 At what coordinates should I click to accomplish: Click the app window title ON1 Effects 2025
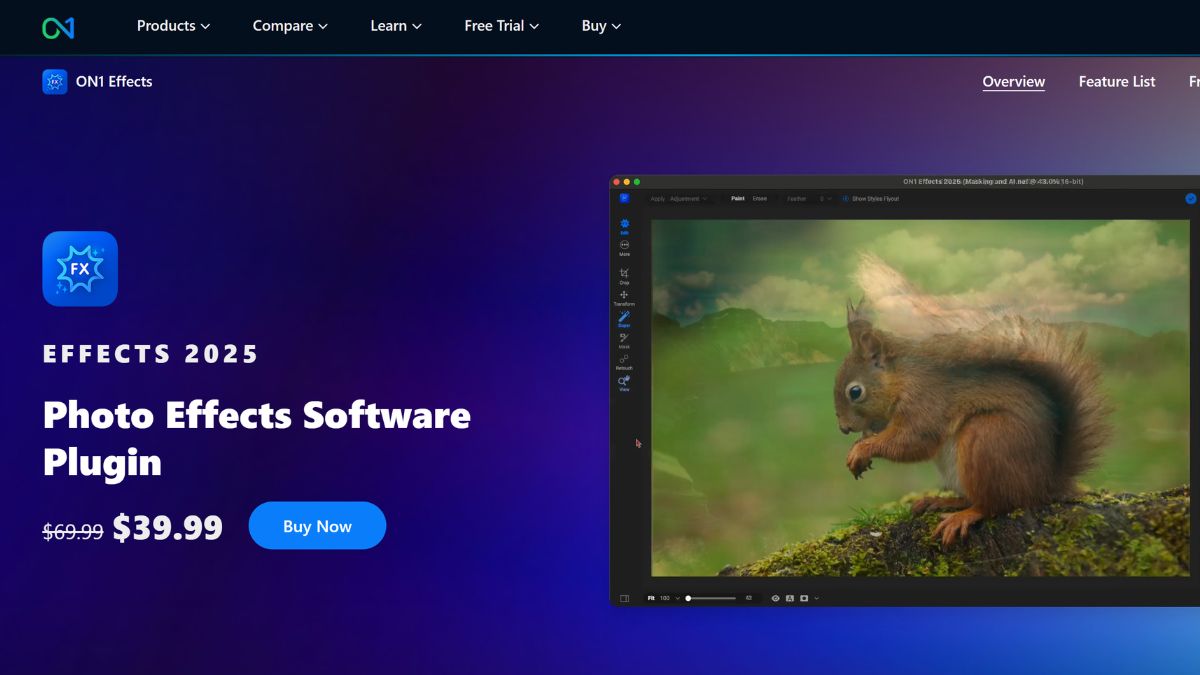coord(993,182)
